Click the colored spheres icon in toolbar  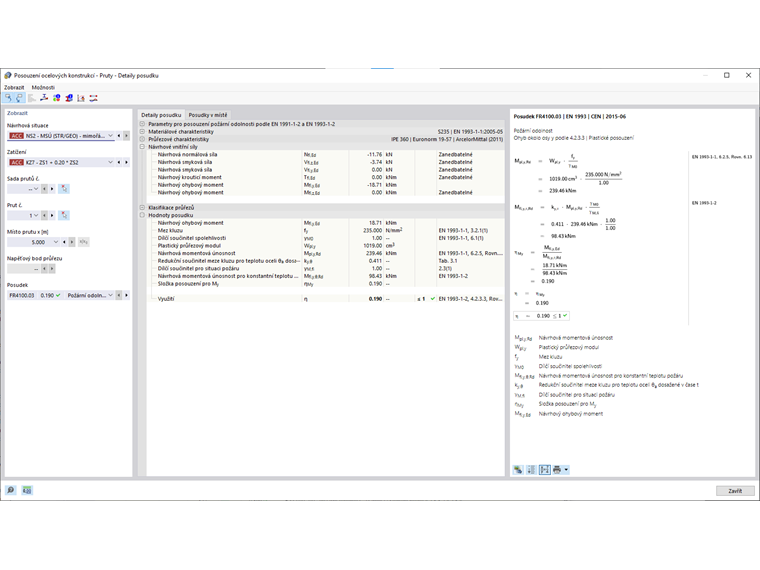point(57,98)
